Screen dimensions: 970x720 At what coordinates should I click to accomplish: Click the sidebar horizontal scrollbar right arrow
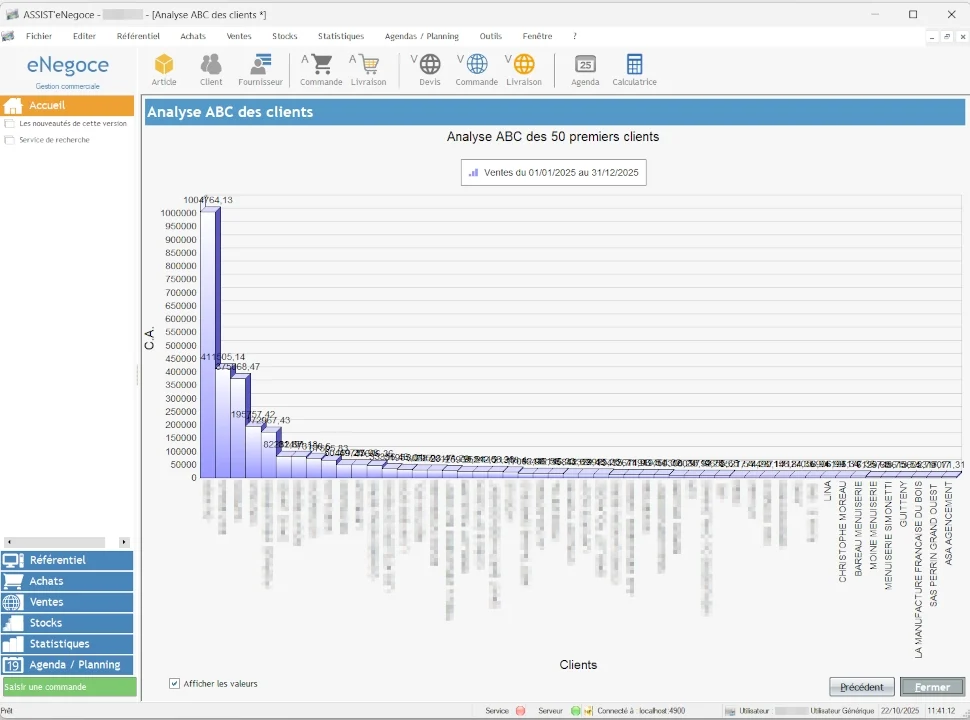(x=124, y=542)
